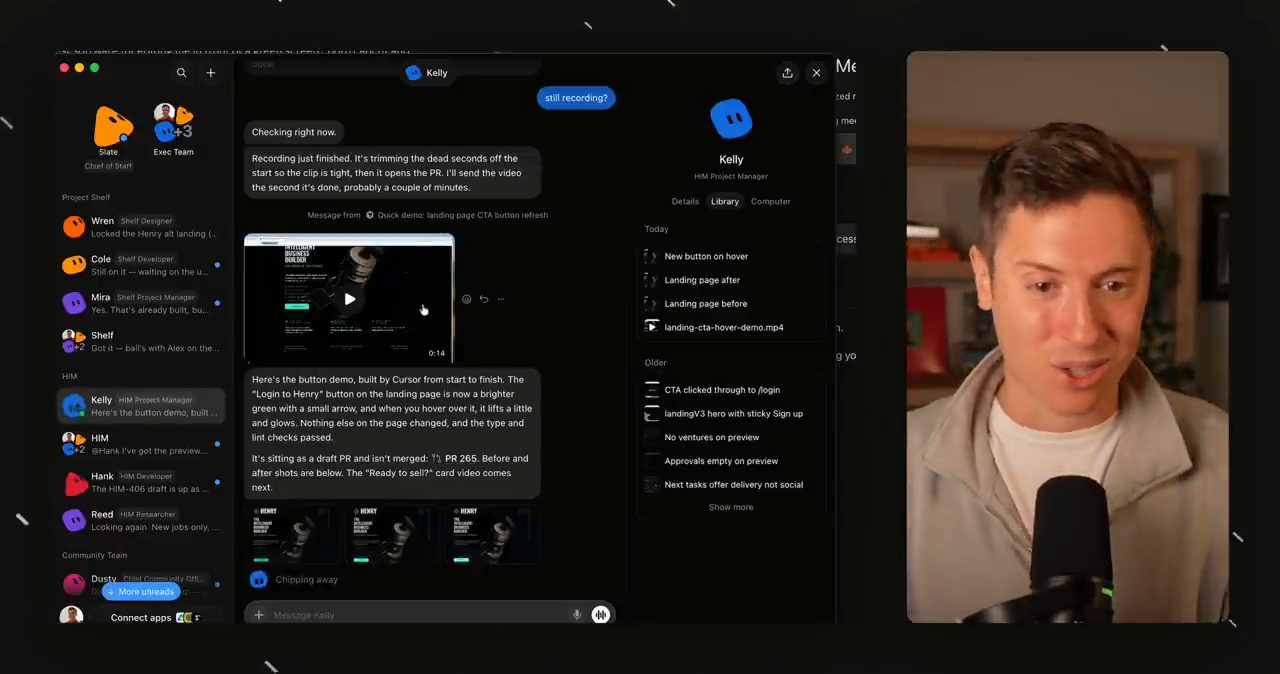The height and width of the screenshot is (674, 1280).
Task: Click the 'Chipping away' status avatar
Action: tap(259, 580)
